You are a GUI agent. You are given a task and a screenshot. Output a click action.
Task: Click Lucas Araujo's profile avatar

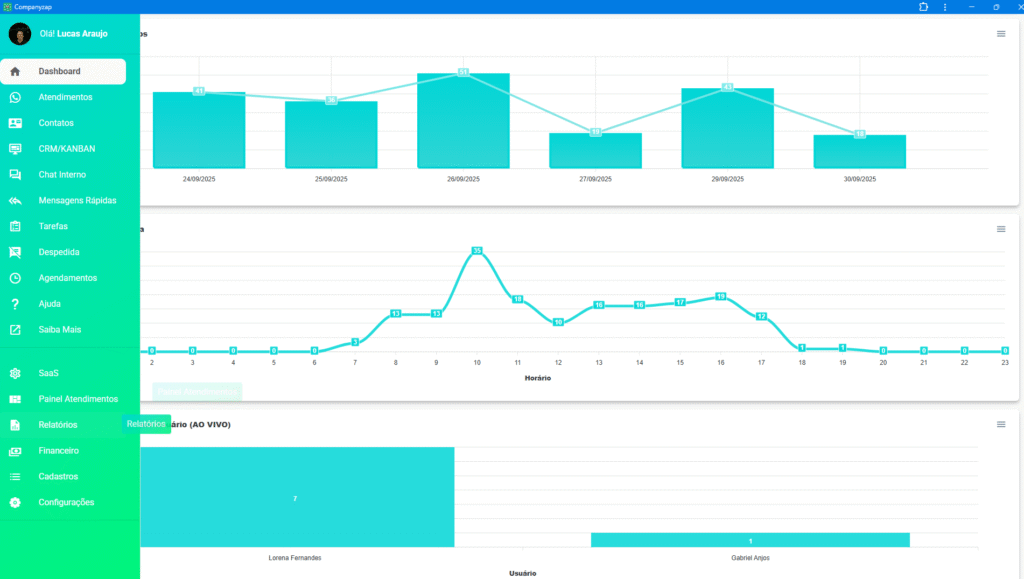pyautogui.click(x=20, y=34)
